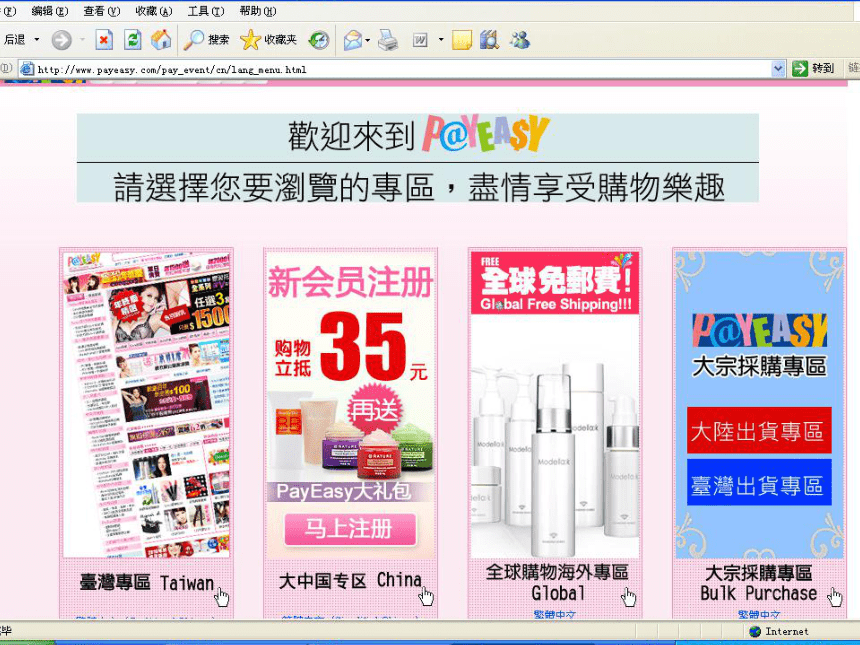Open the View (查看) menu
Viewport: 860px width, 645px height.
(x=102, y=11)
